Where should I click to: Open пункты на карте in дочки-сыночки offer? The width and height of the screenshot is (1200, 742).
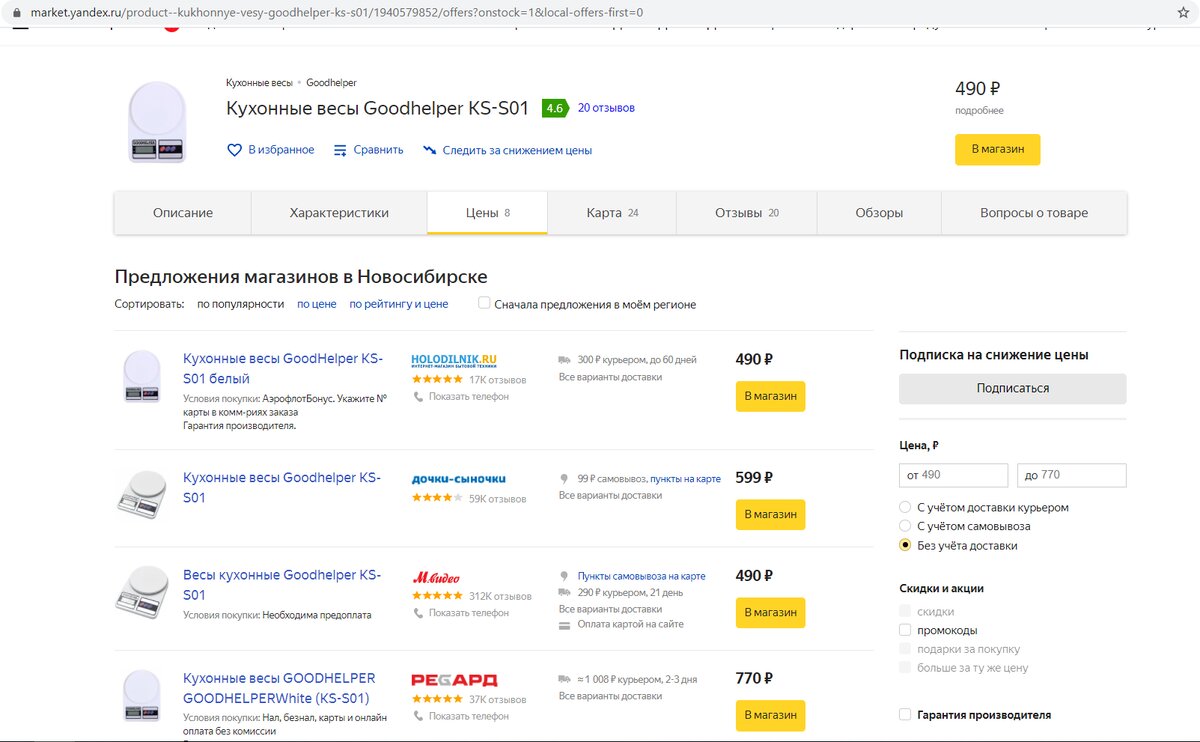[686, 479]
